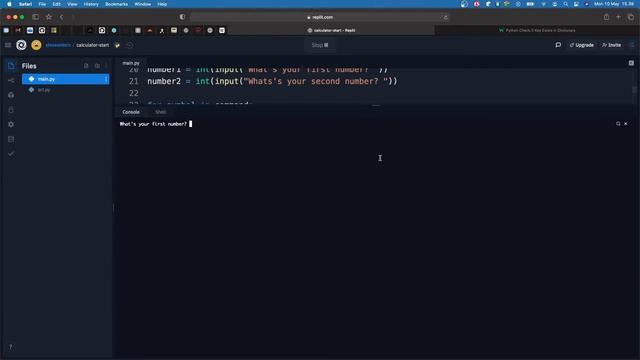Go back with the Safari back arrow
This screenshot has width=640, height=360.
(62, 17)
